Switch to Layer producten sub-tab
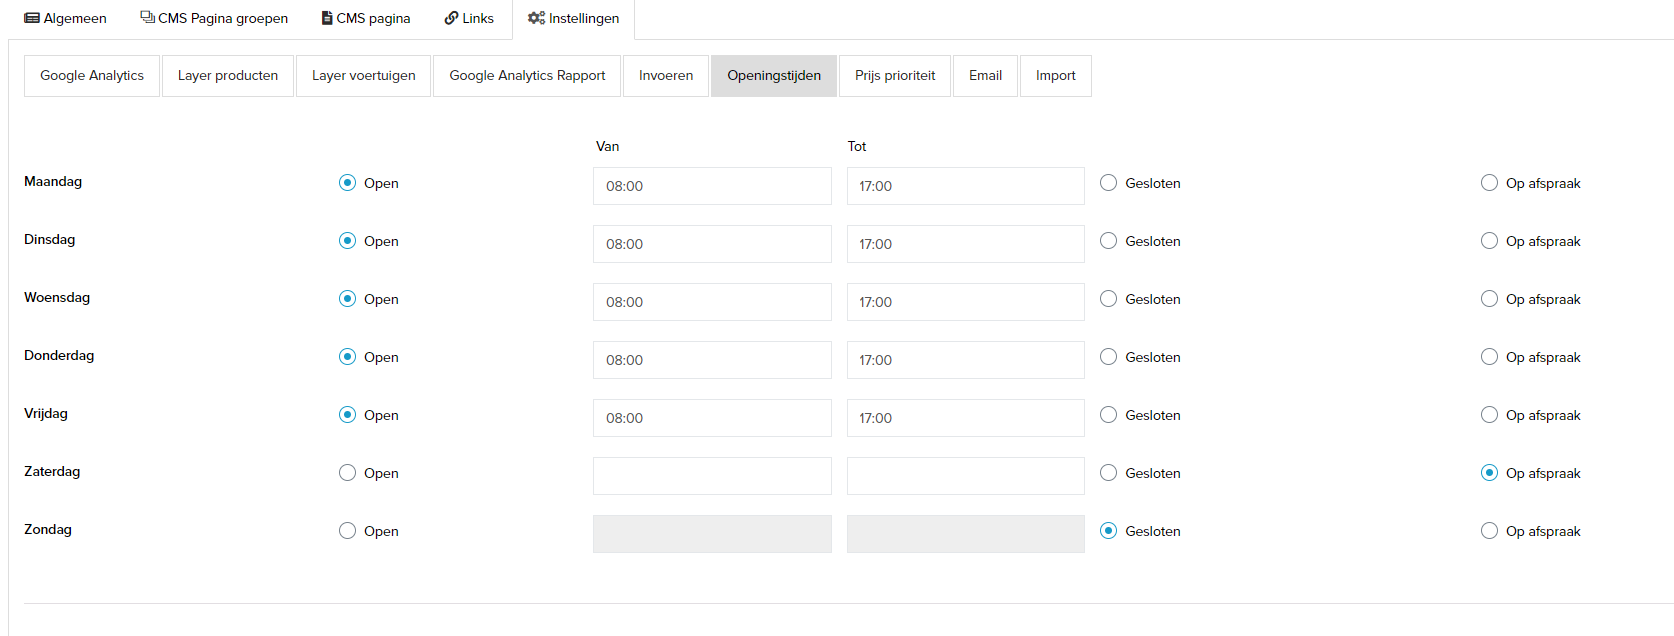The image size is (1674, 636). click(x=228, y=76)
